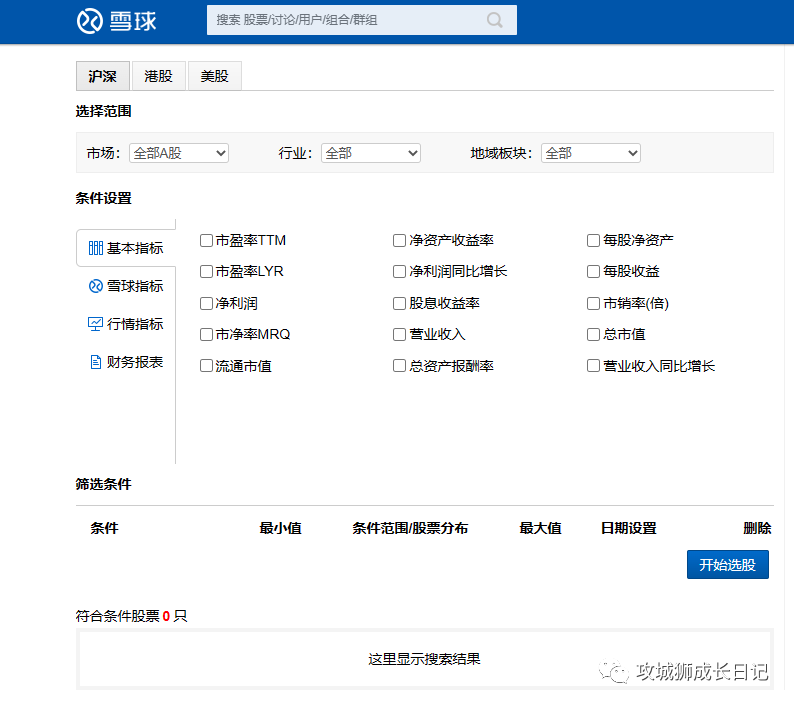Tick the 净资产收益率 checkbox

point(400,240)
